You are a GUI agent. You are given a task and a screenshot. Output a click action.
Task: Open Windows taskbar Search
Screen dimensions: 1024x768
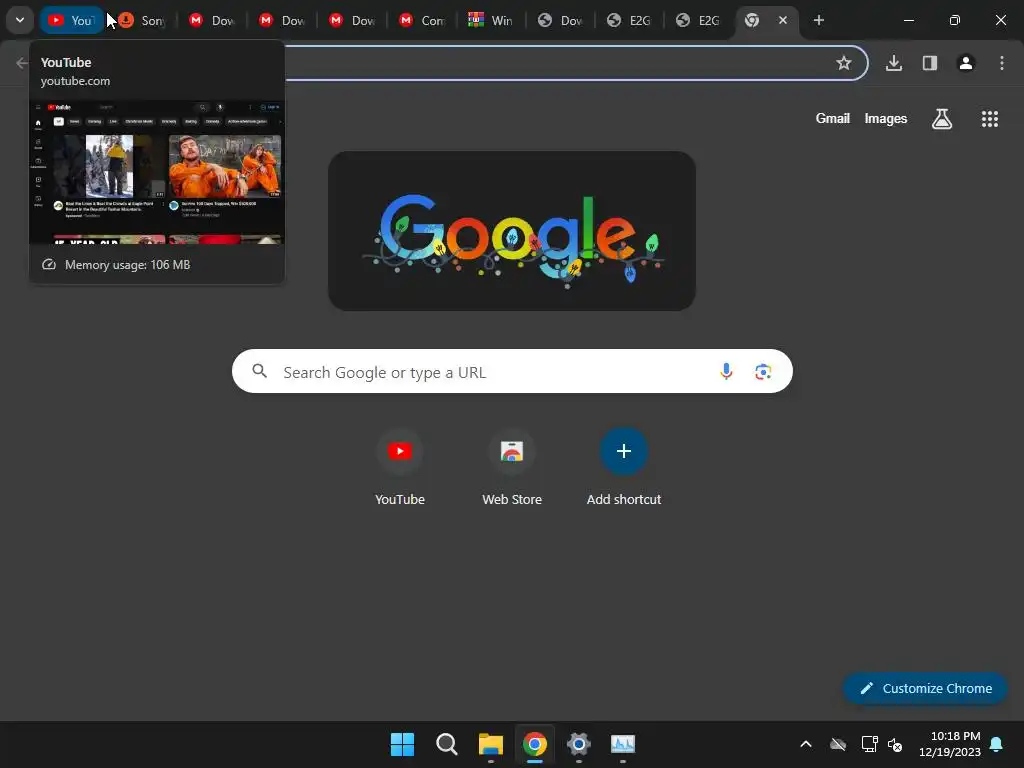point(447,744)
